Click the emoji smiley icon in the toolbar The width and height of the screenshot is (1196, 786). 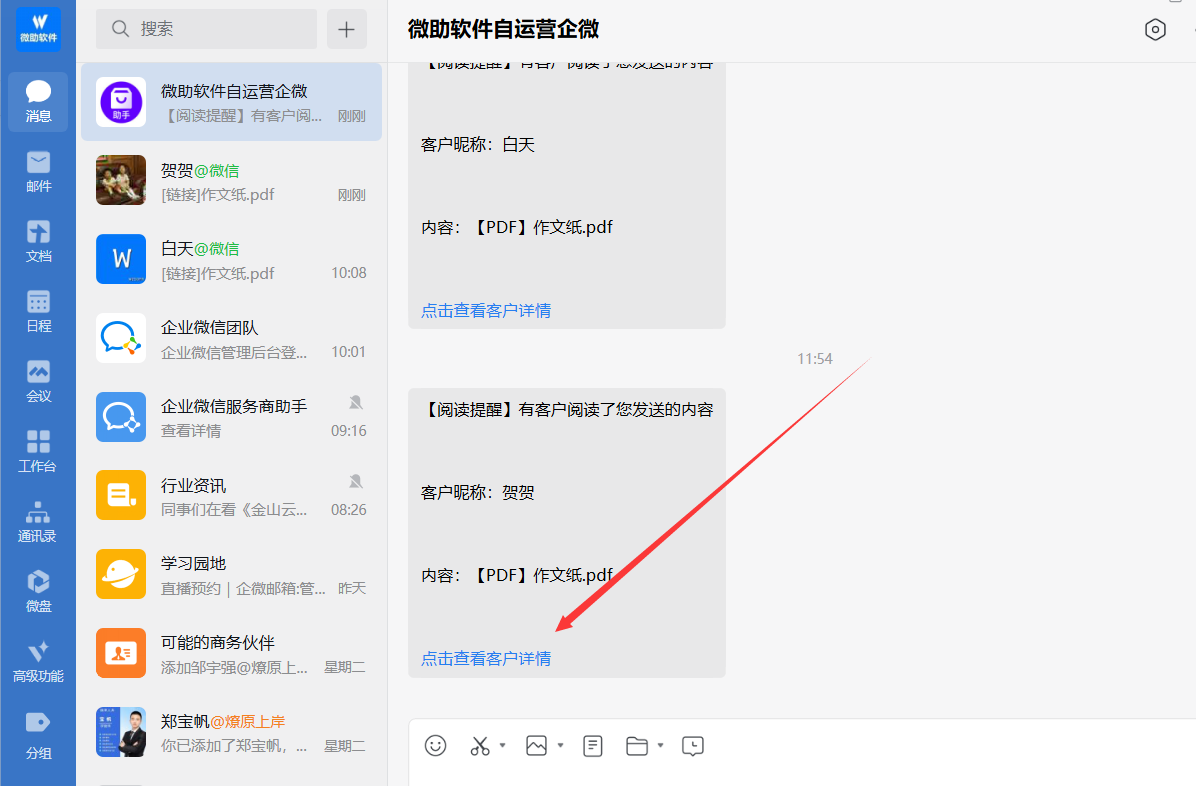(435, 745)
